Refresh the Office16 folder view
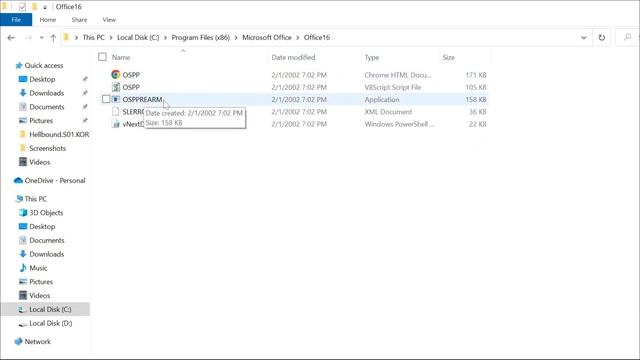 pos(602,38)
